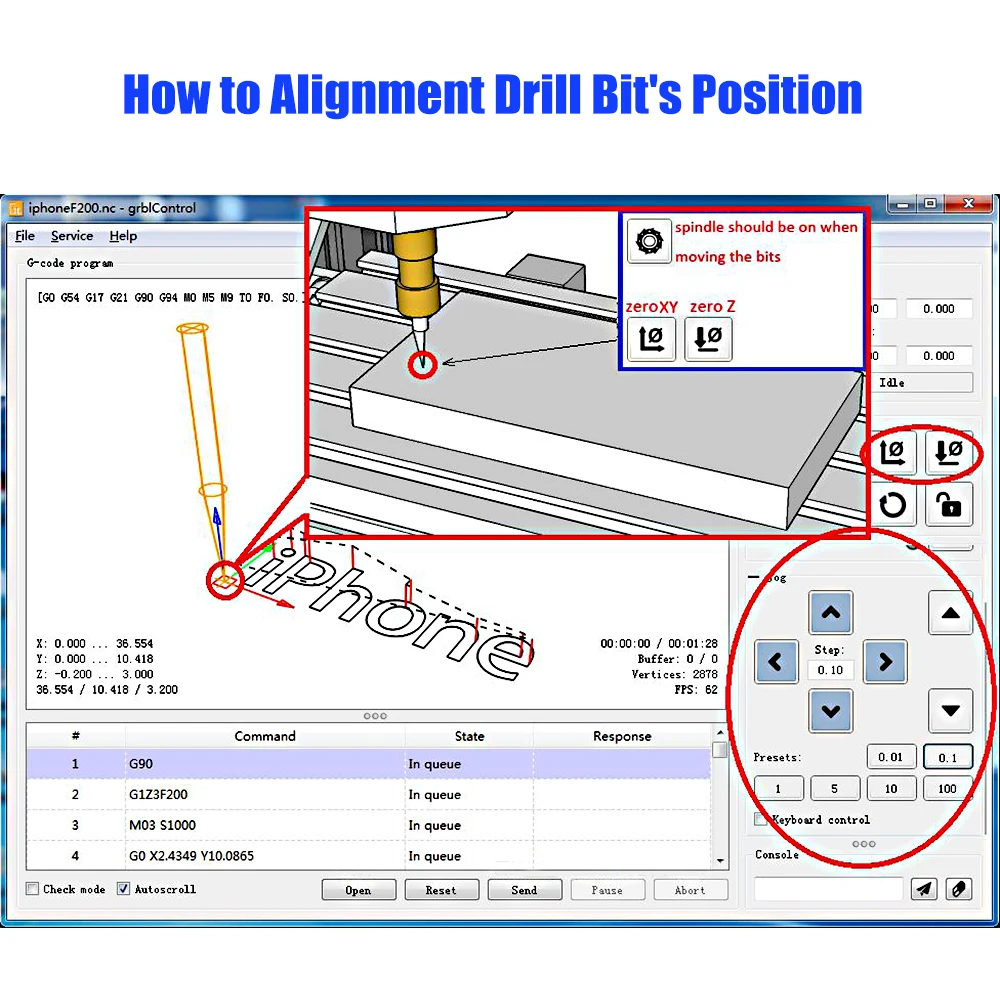Jog Y forward with the blue up arrow
This screenshot has width=1000, height=1000.
click(x=830, y=612)
